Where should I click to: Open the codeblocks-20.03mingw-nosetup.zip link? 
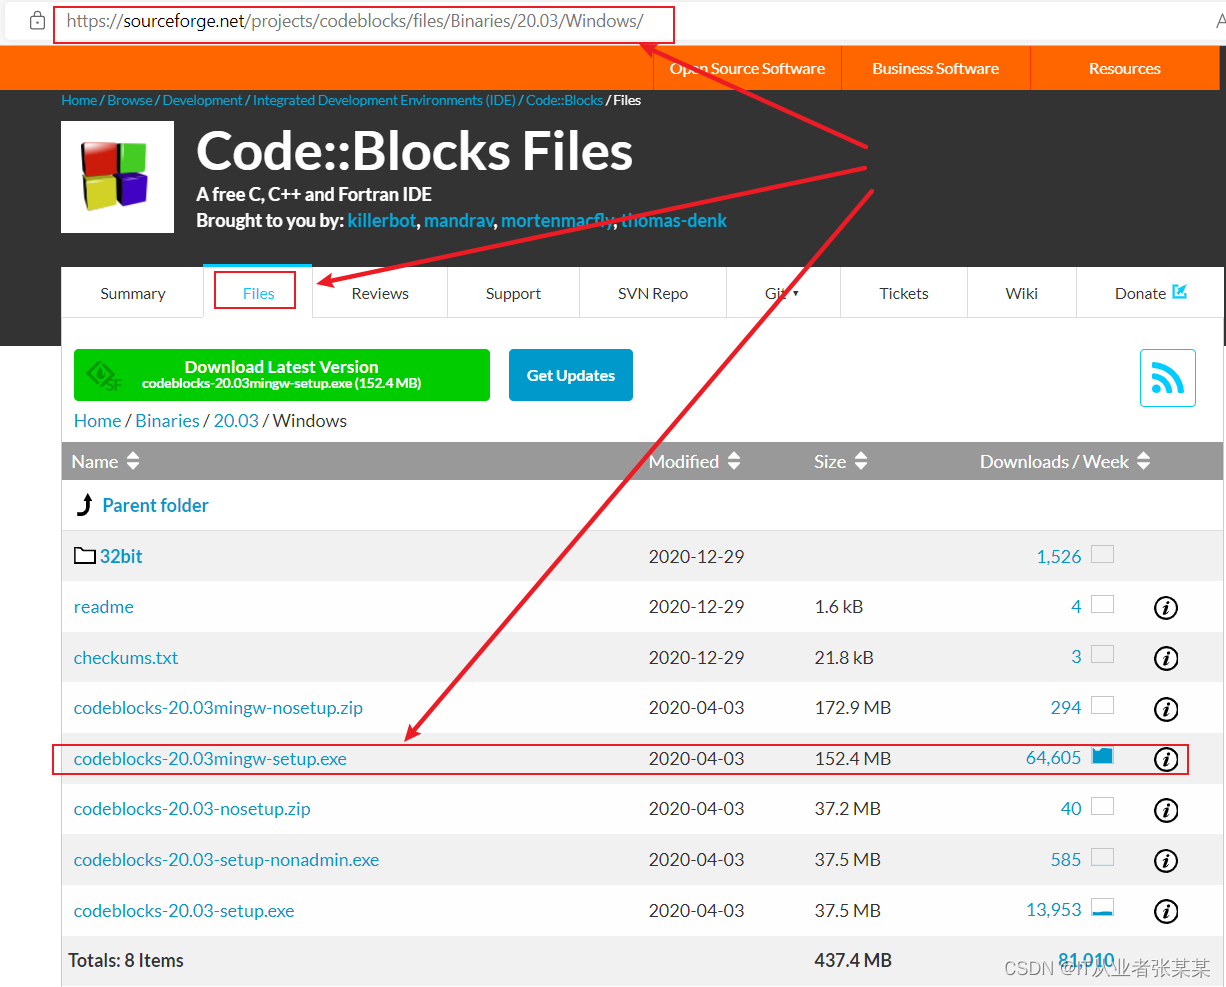pos(218,708)
